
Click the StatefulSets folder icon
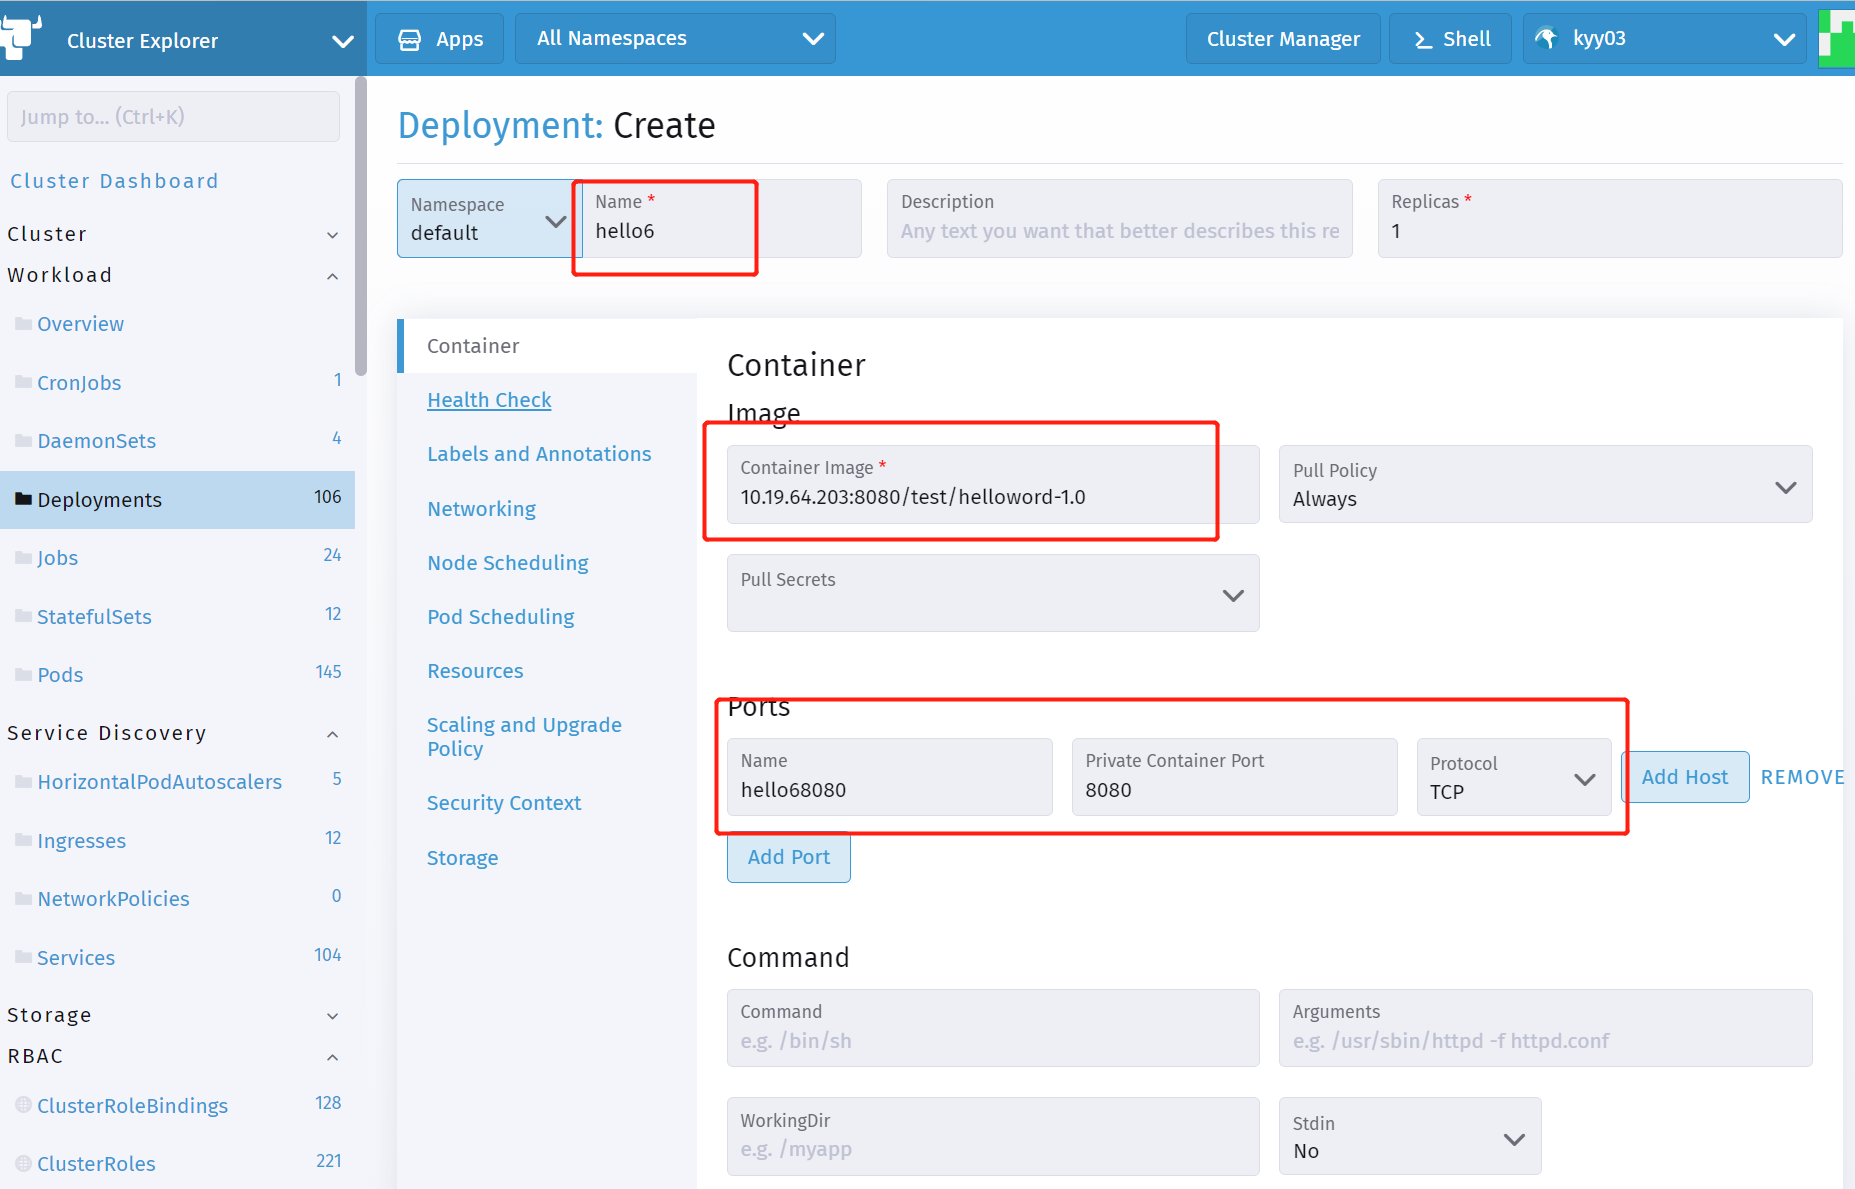(24, 616)
